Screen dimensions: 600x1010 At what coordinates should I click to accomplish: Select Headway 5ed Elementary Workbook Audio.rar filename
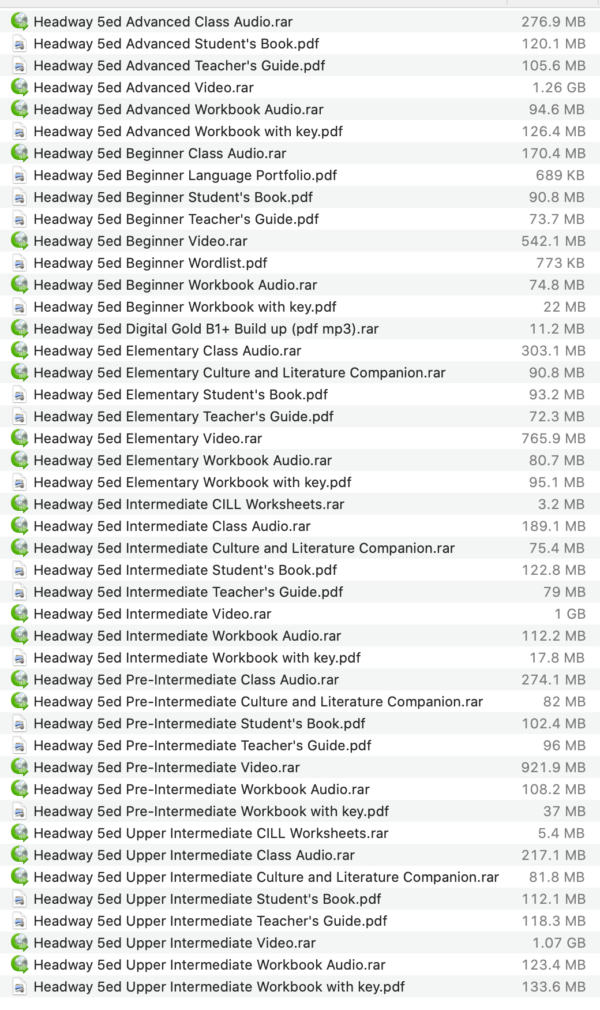click(182, 461)
